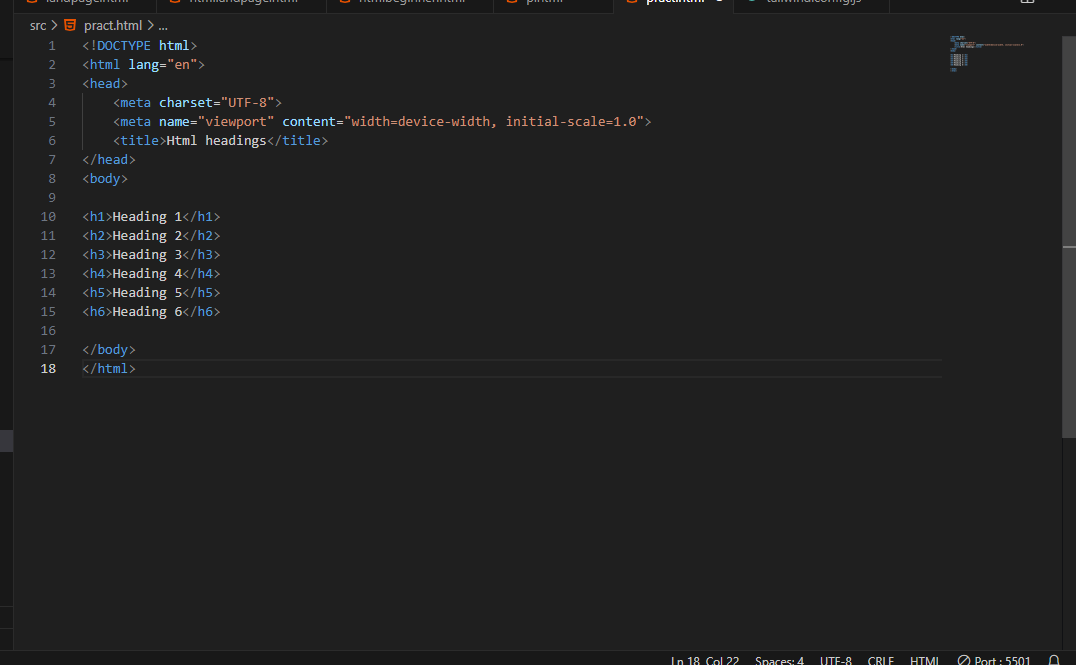
Task: Click the charset attribute name
Action: [186, 102]
